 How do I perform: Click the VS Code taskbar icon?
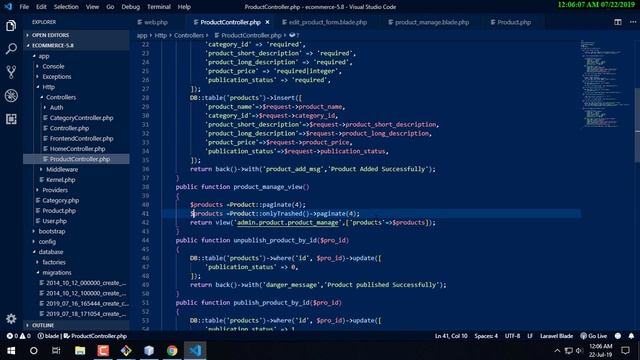pos(195,351)
